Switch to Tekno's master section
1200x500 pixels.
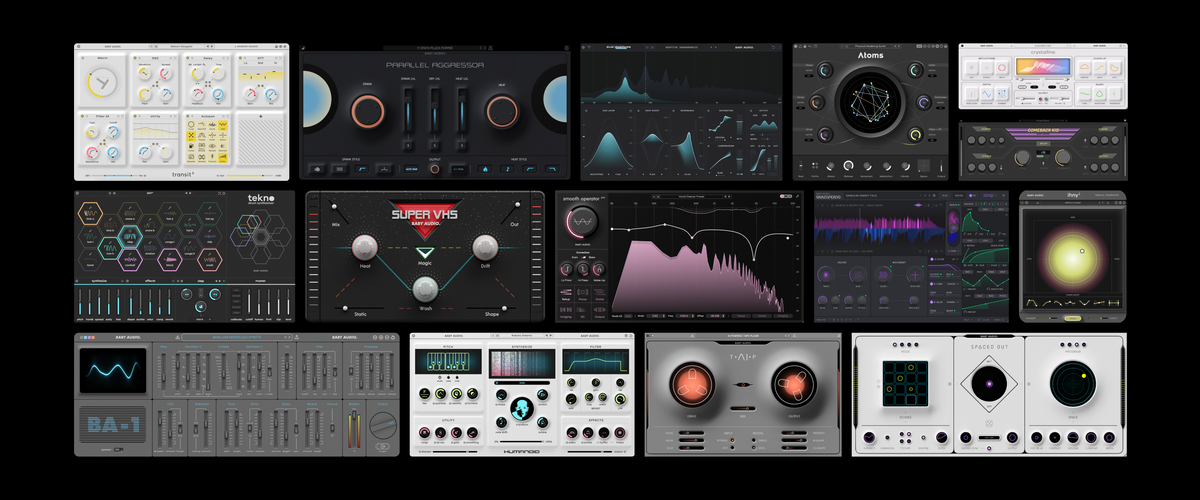(260, 281)
